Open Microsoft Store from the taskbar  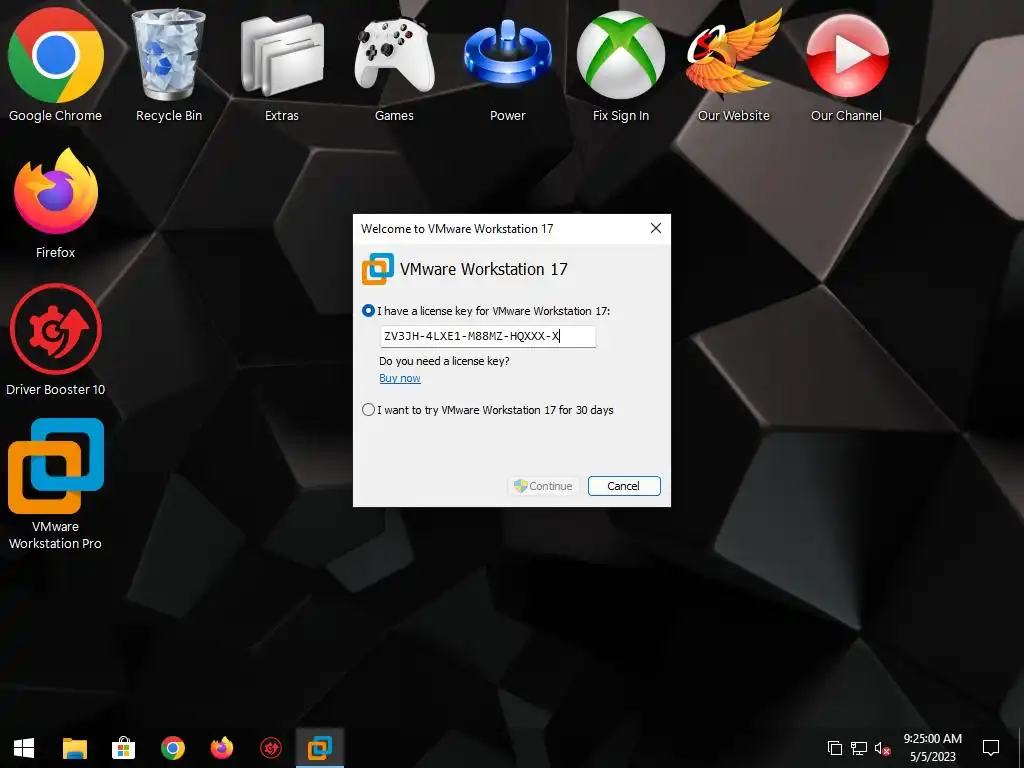coord(123,748)
